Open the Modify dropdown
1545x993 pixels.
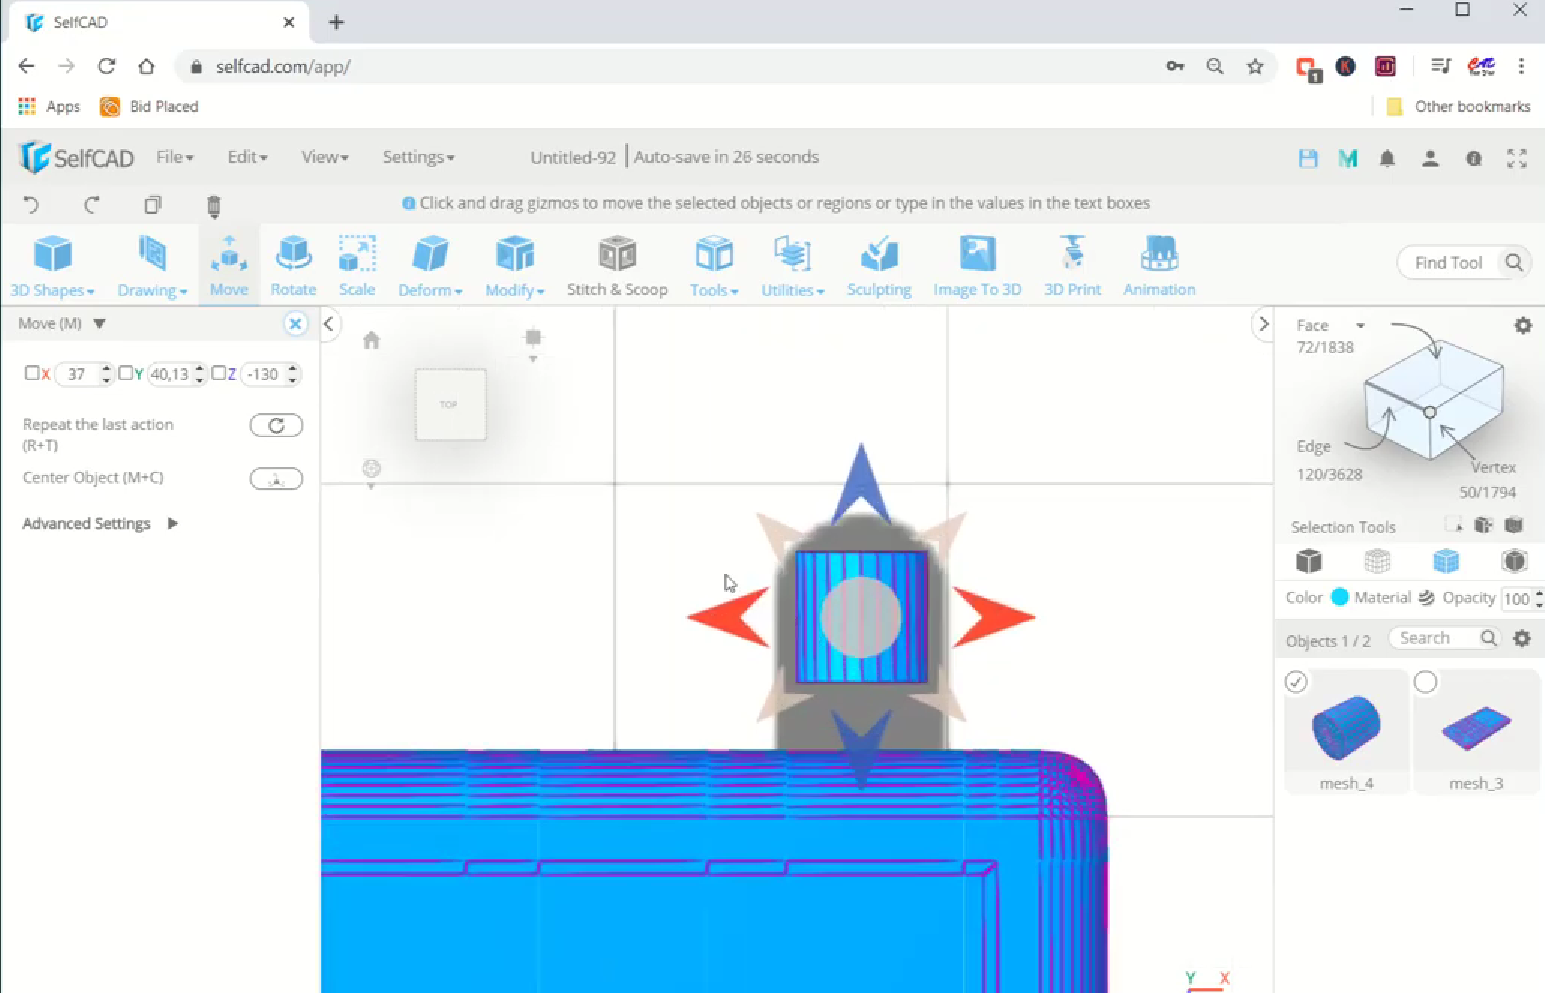[515, 265]
